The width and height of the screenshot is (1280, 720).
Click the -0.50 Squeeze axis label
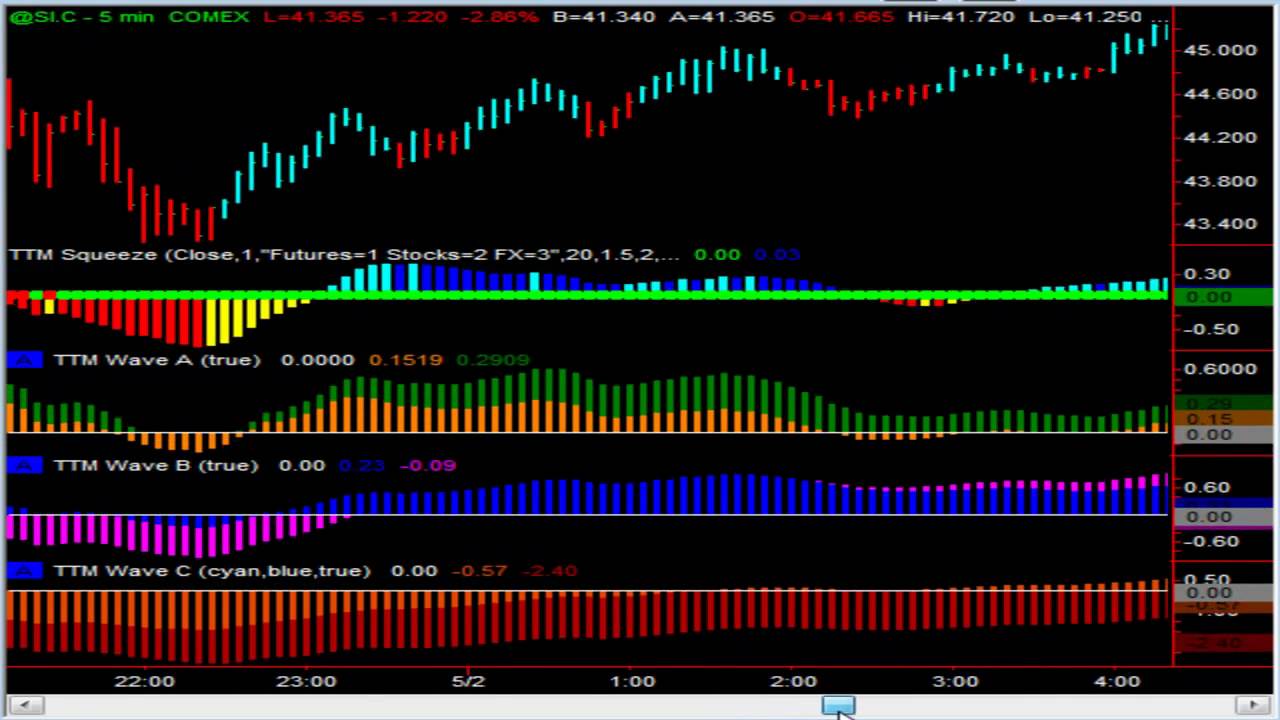click(1211, 329)
